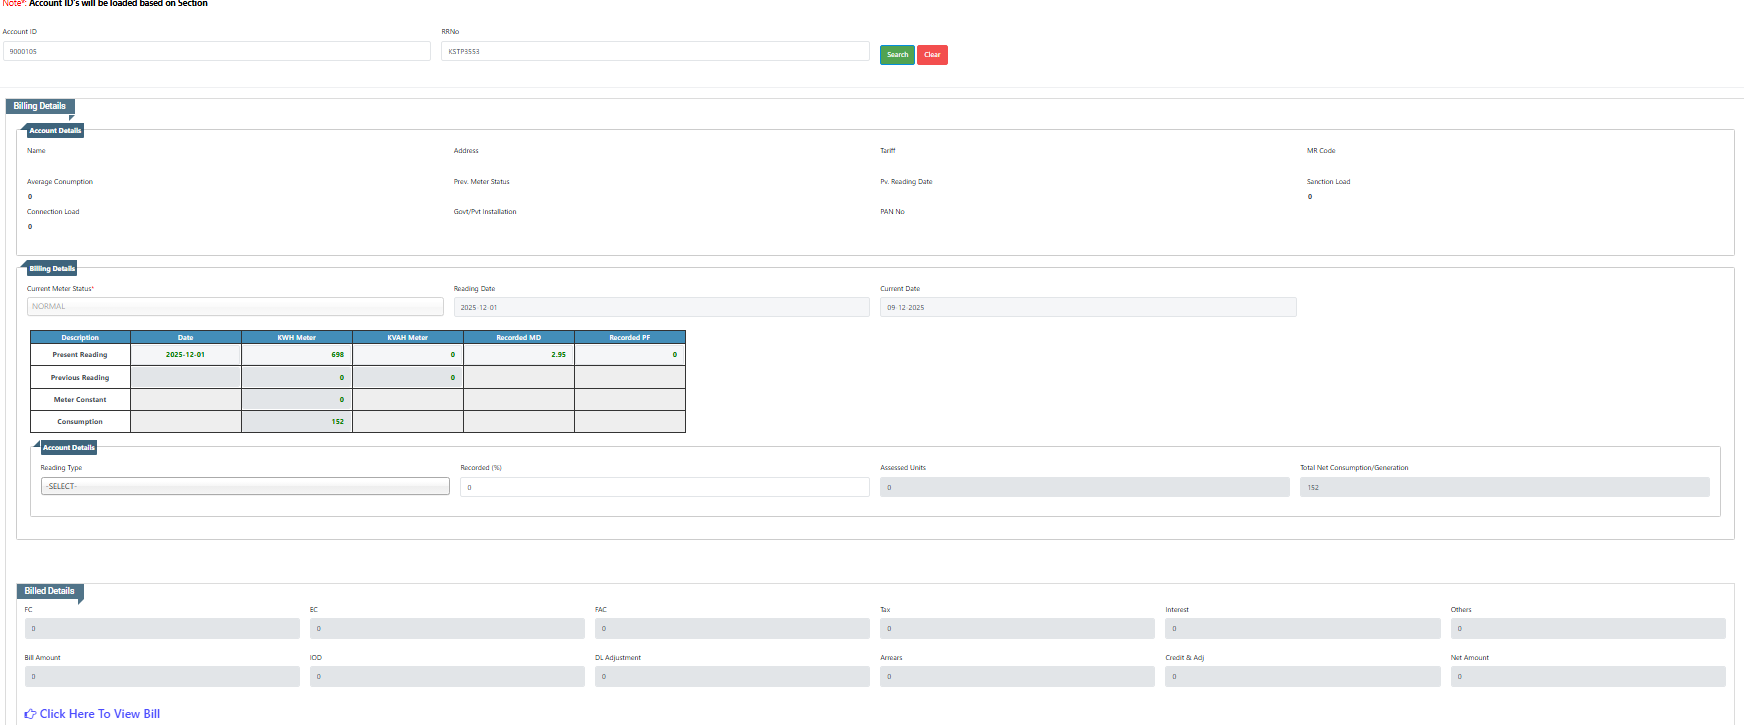Select the Billing Details section tab
1744x725 pixels.
pos(40,106)
